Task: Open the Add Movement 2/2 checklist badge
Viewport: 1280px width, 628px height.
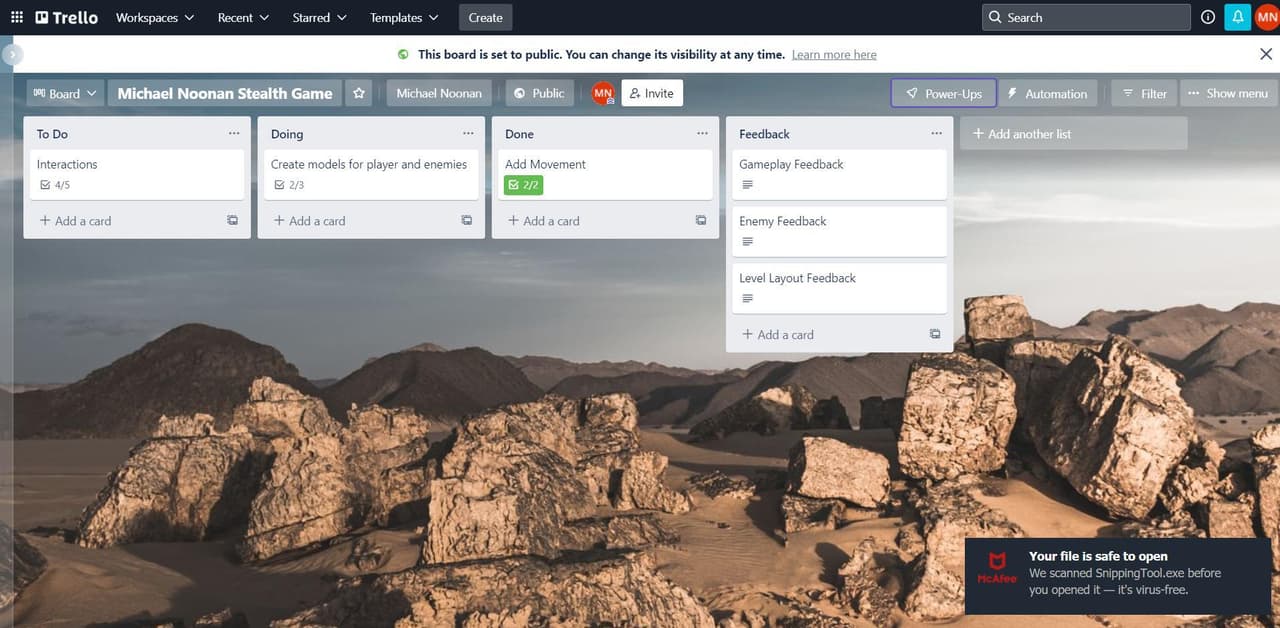Action: click(x=524, y=185)
